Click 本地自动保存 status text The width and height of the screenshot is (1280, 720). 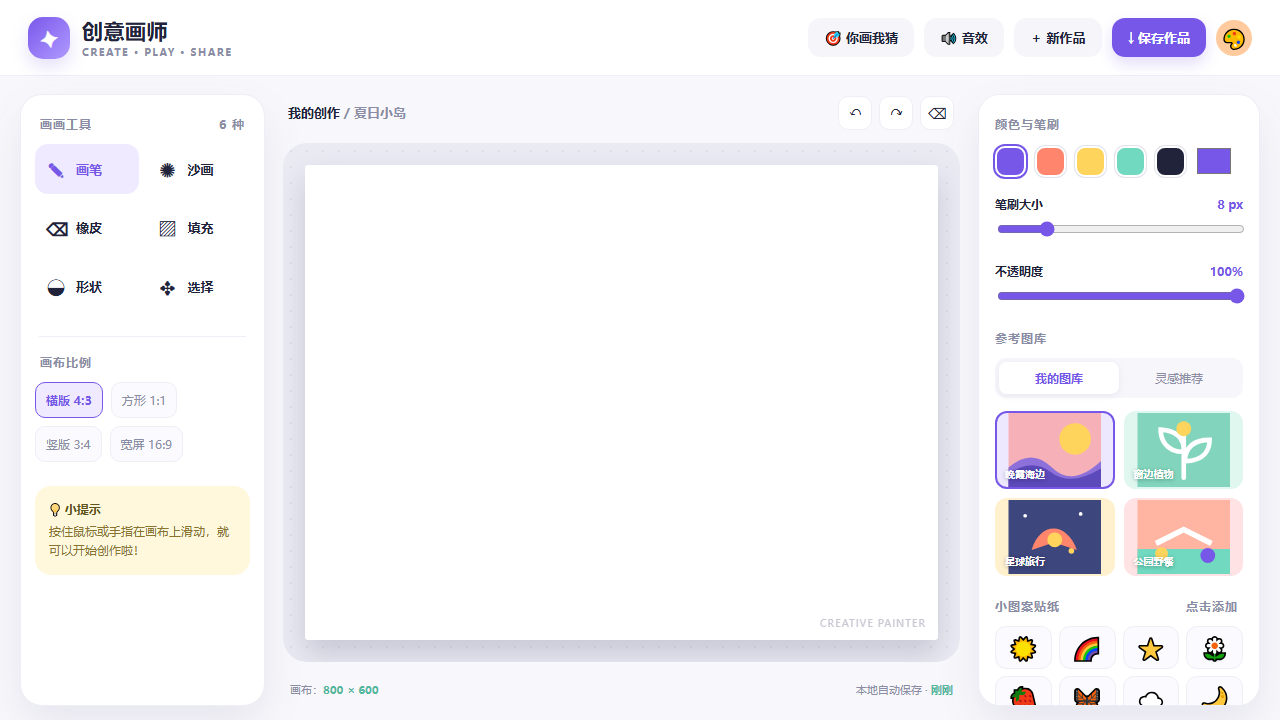[889, 690]
